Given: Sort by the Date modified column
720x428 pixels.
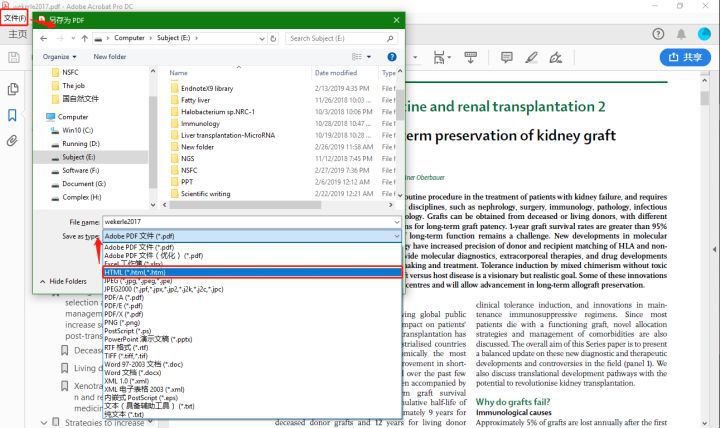Looking at the screenshot, I should pos(336,73).
